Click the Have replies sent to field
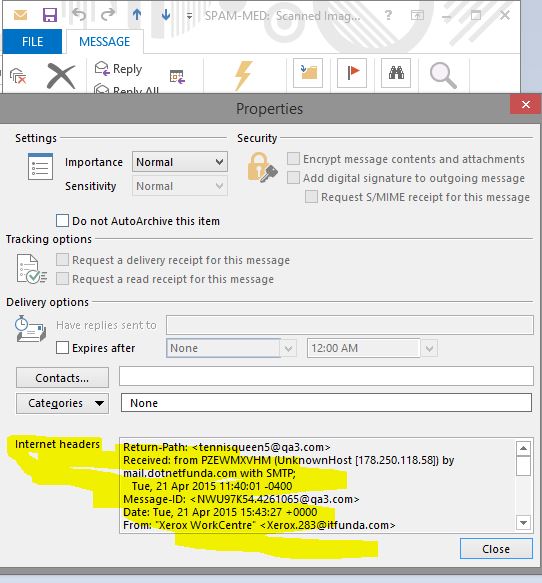Viewport: 542px width, 583px height. (349, 325)
